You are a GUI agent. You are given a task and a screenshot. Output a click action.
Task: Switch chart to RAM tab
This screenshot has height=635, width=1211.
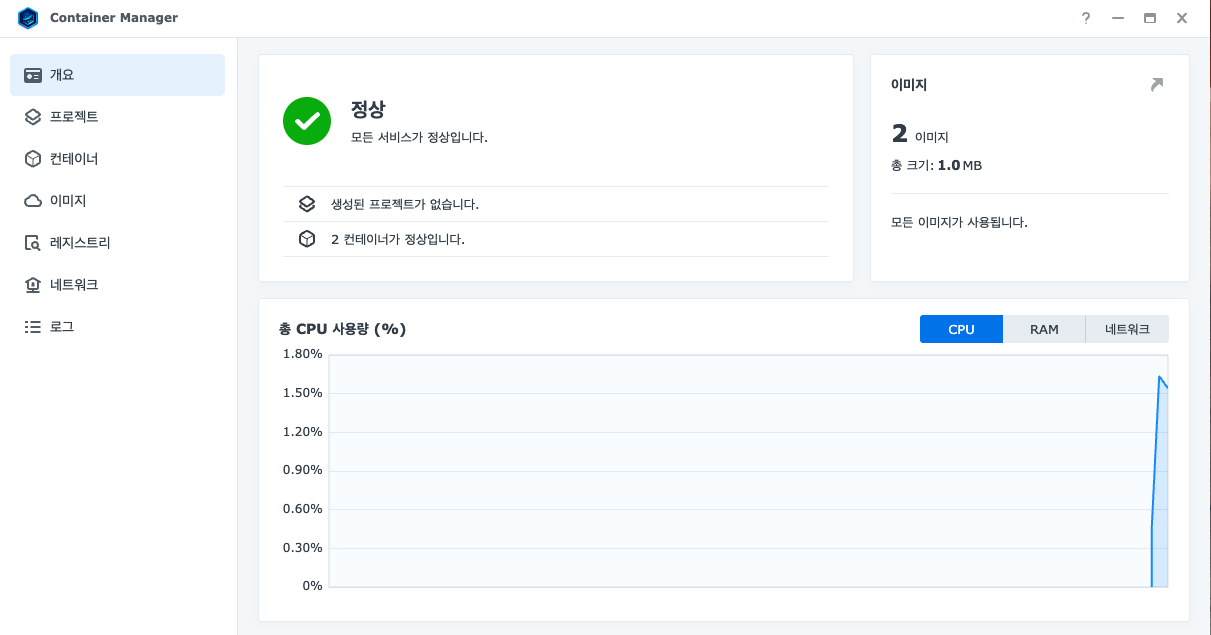point(1044,329)
